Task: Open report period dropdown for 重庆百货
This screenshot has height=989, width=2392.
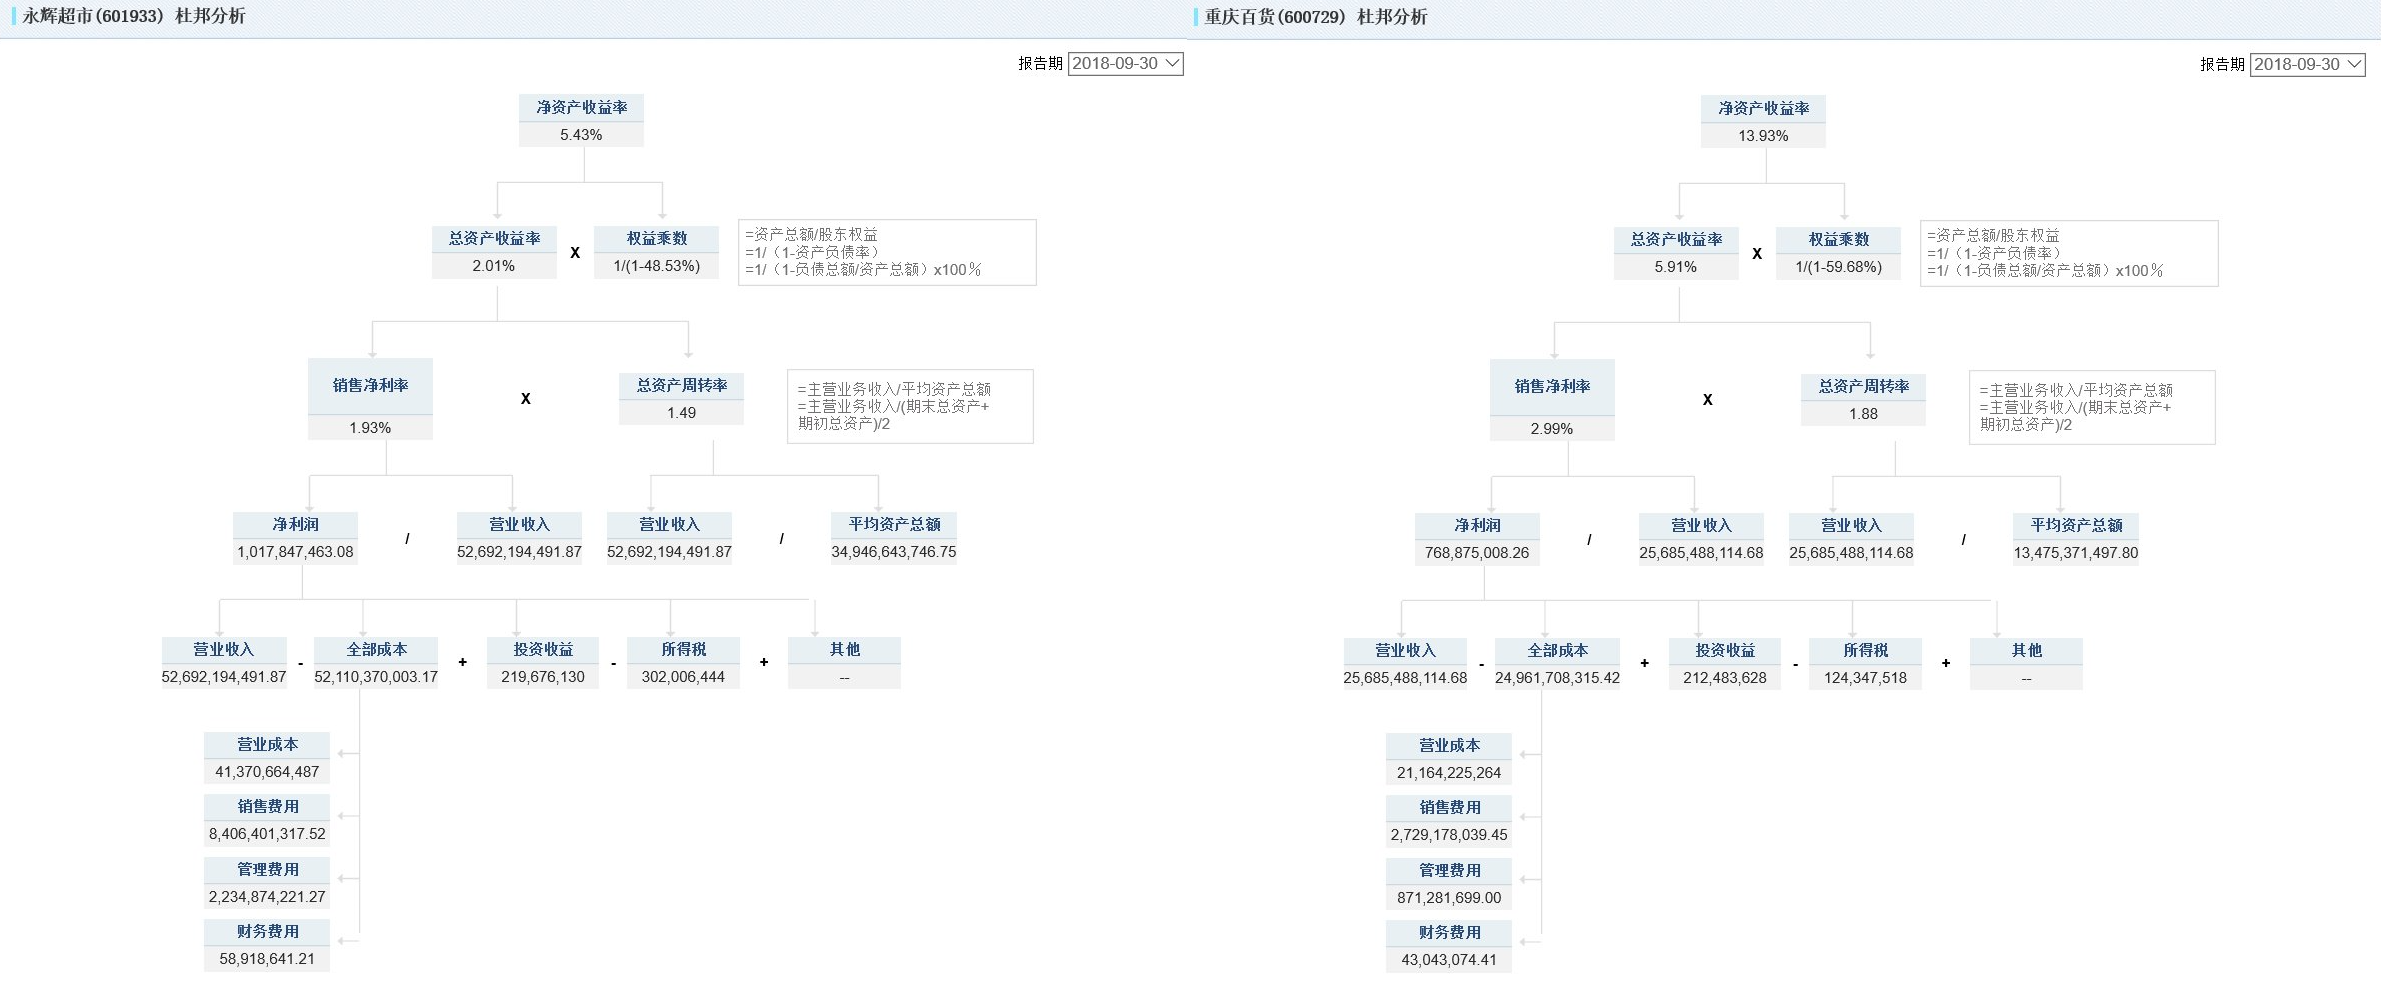Action: (2307, 65)
